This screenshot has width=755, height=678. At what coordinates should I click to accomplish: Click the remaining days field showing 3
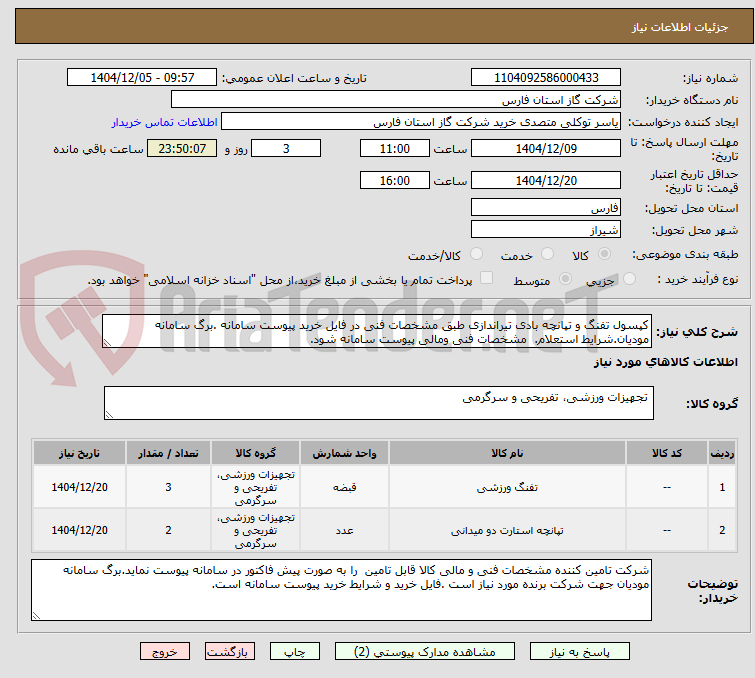(286, 148)
